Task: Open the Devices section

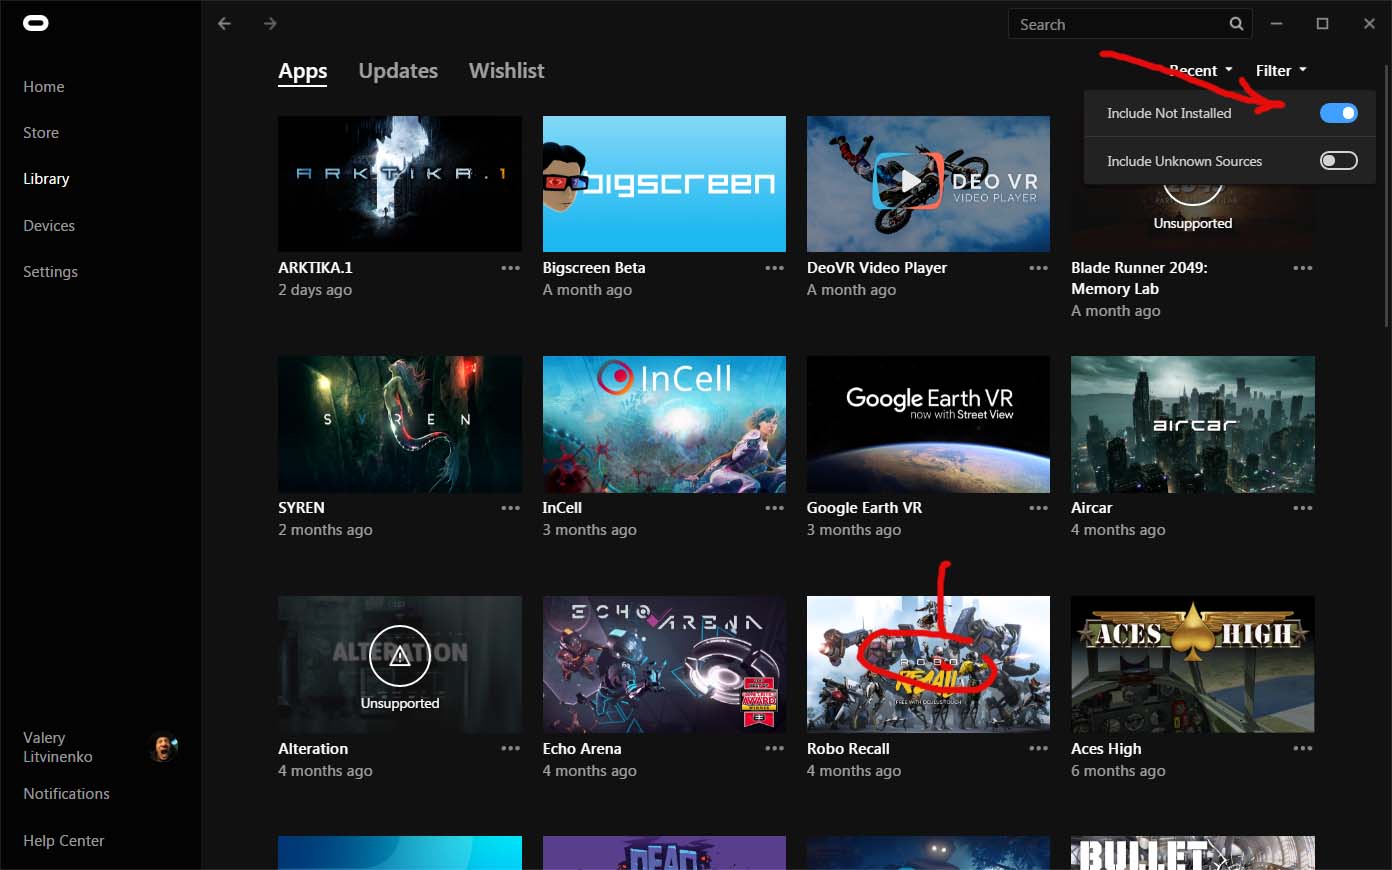Action: tap(49, 226)
